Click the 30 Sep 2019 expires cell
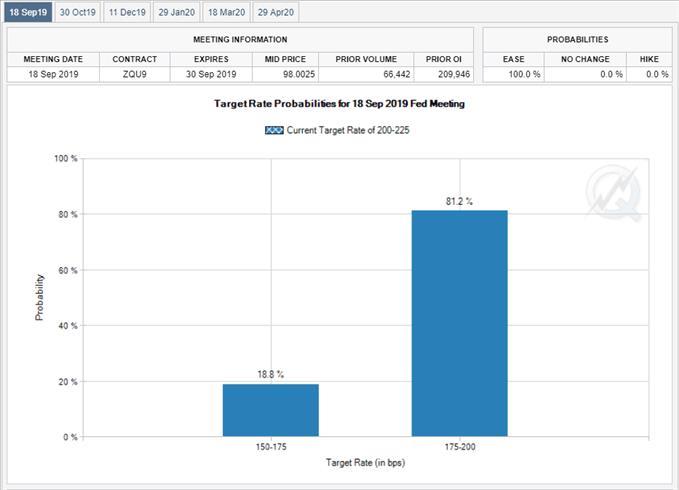 (204, 74)
